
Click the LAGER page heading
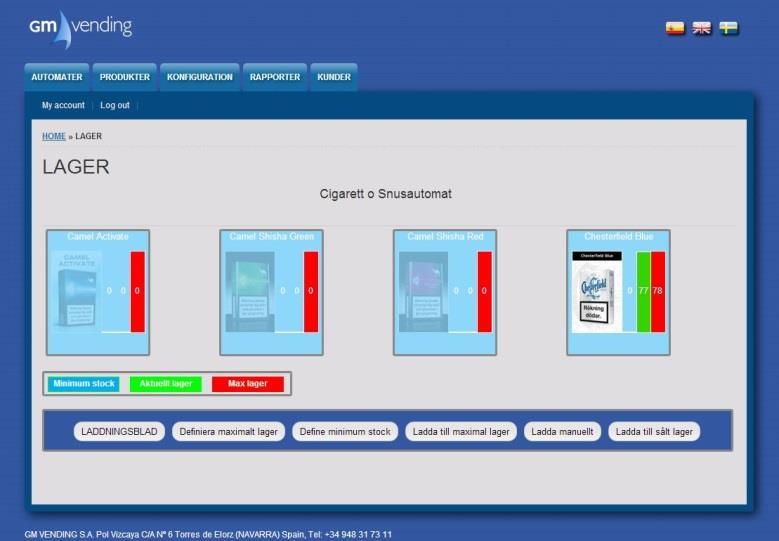pyautogui.click(x=76, y=167)
